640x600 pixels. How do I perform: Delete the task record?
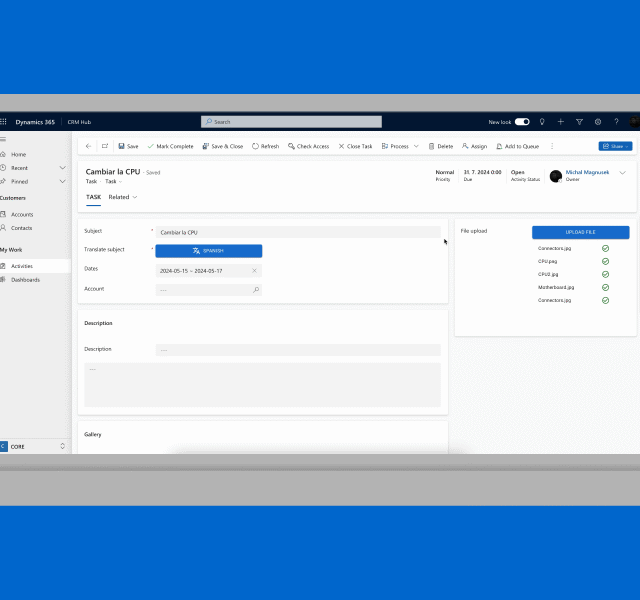(x=441, y=146)
